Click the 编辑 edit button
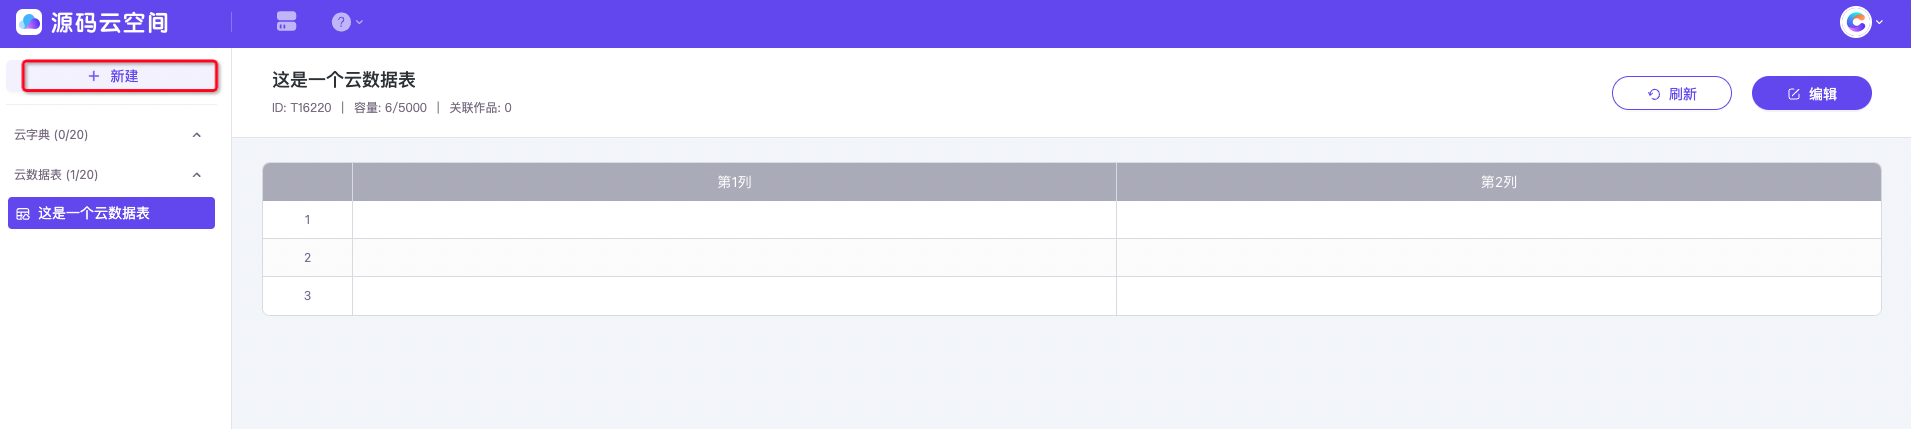The width and height of the screenshot is (1911, 429). click(1811, 94)
